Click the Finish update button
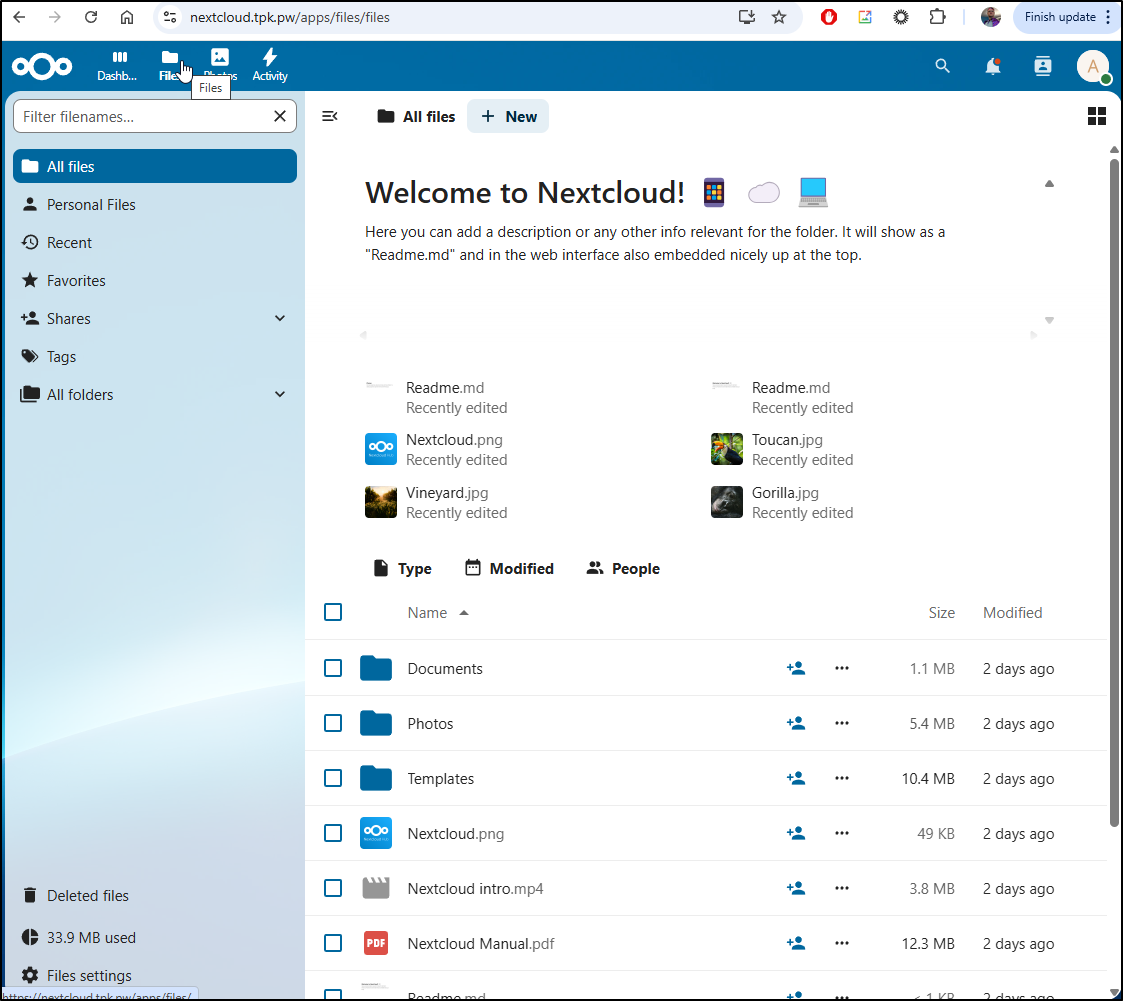This screenshot has width=1123, height=1001. [x=1059, y=17]
